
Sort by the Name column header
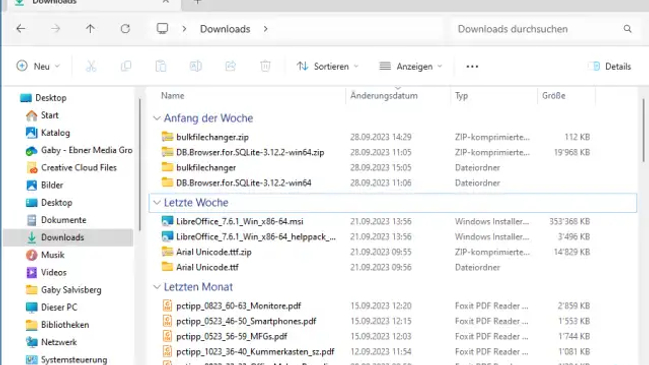pos(173,96)
